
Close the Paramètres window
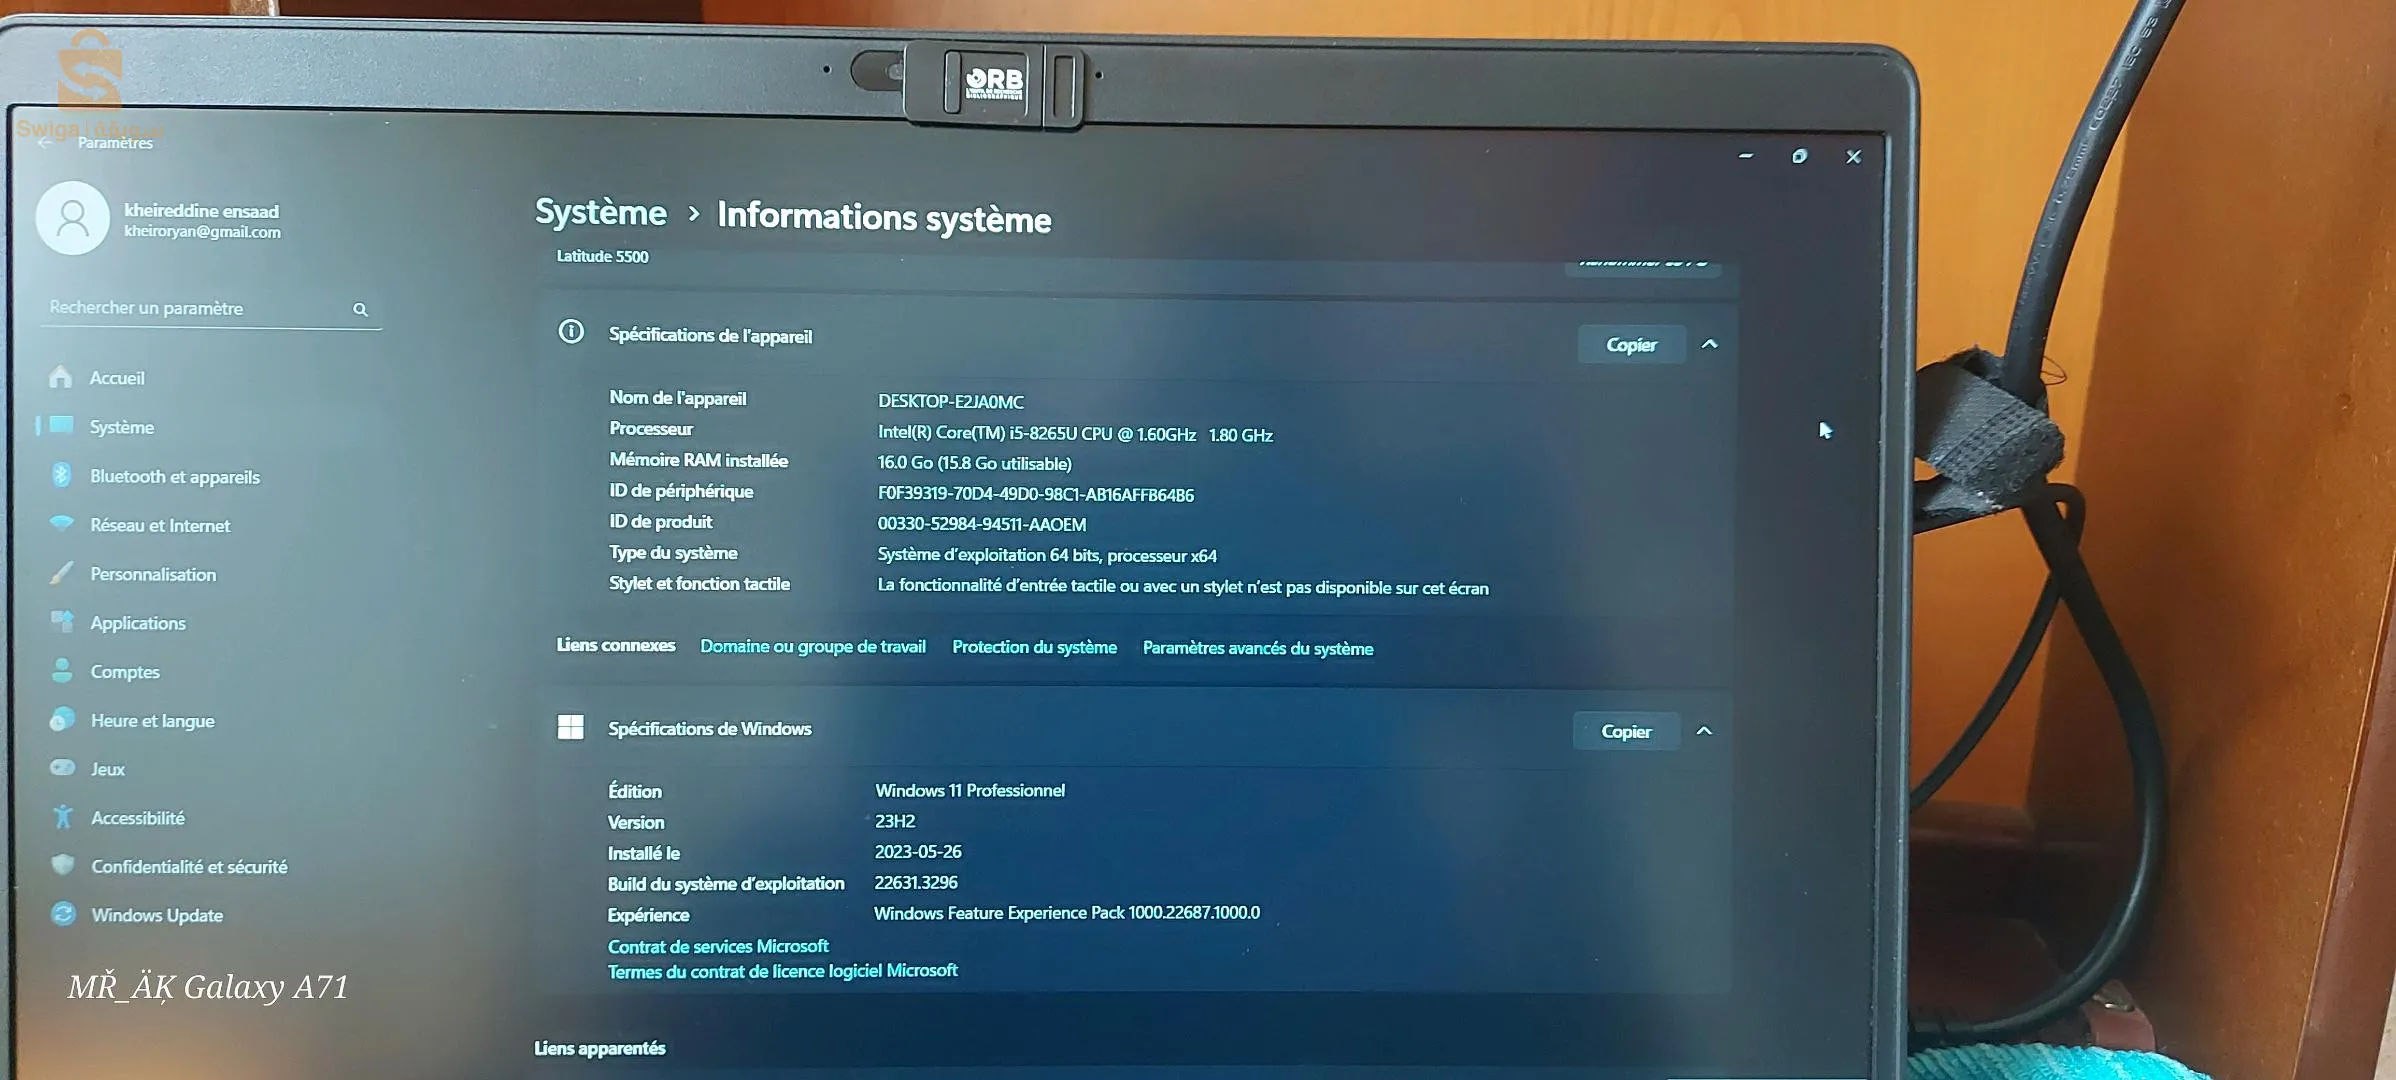pos(1853,156)
